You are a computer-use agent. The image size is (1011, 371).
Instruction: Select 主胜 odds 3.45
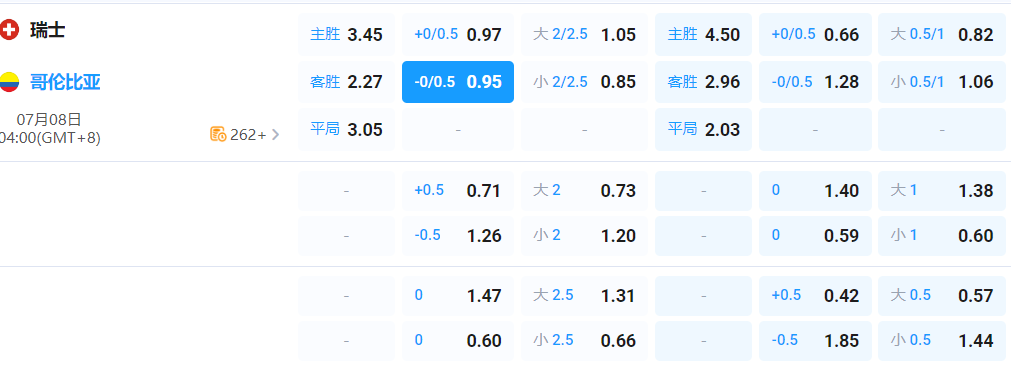346,34
